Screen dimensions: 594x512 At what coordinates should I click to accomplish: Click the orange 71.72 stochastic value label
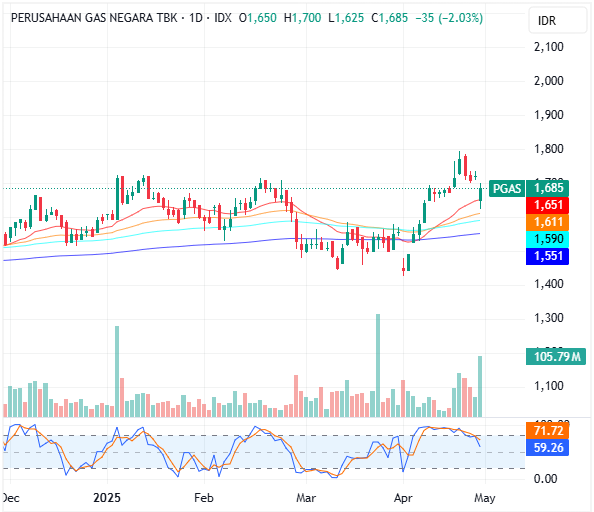[x=548, y=431]
